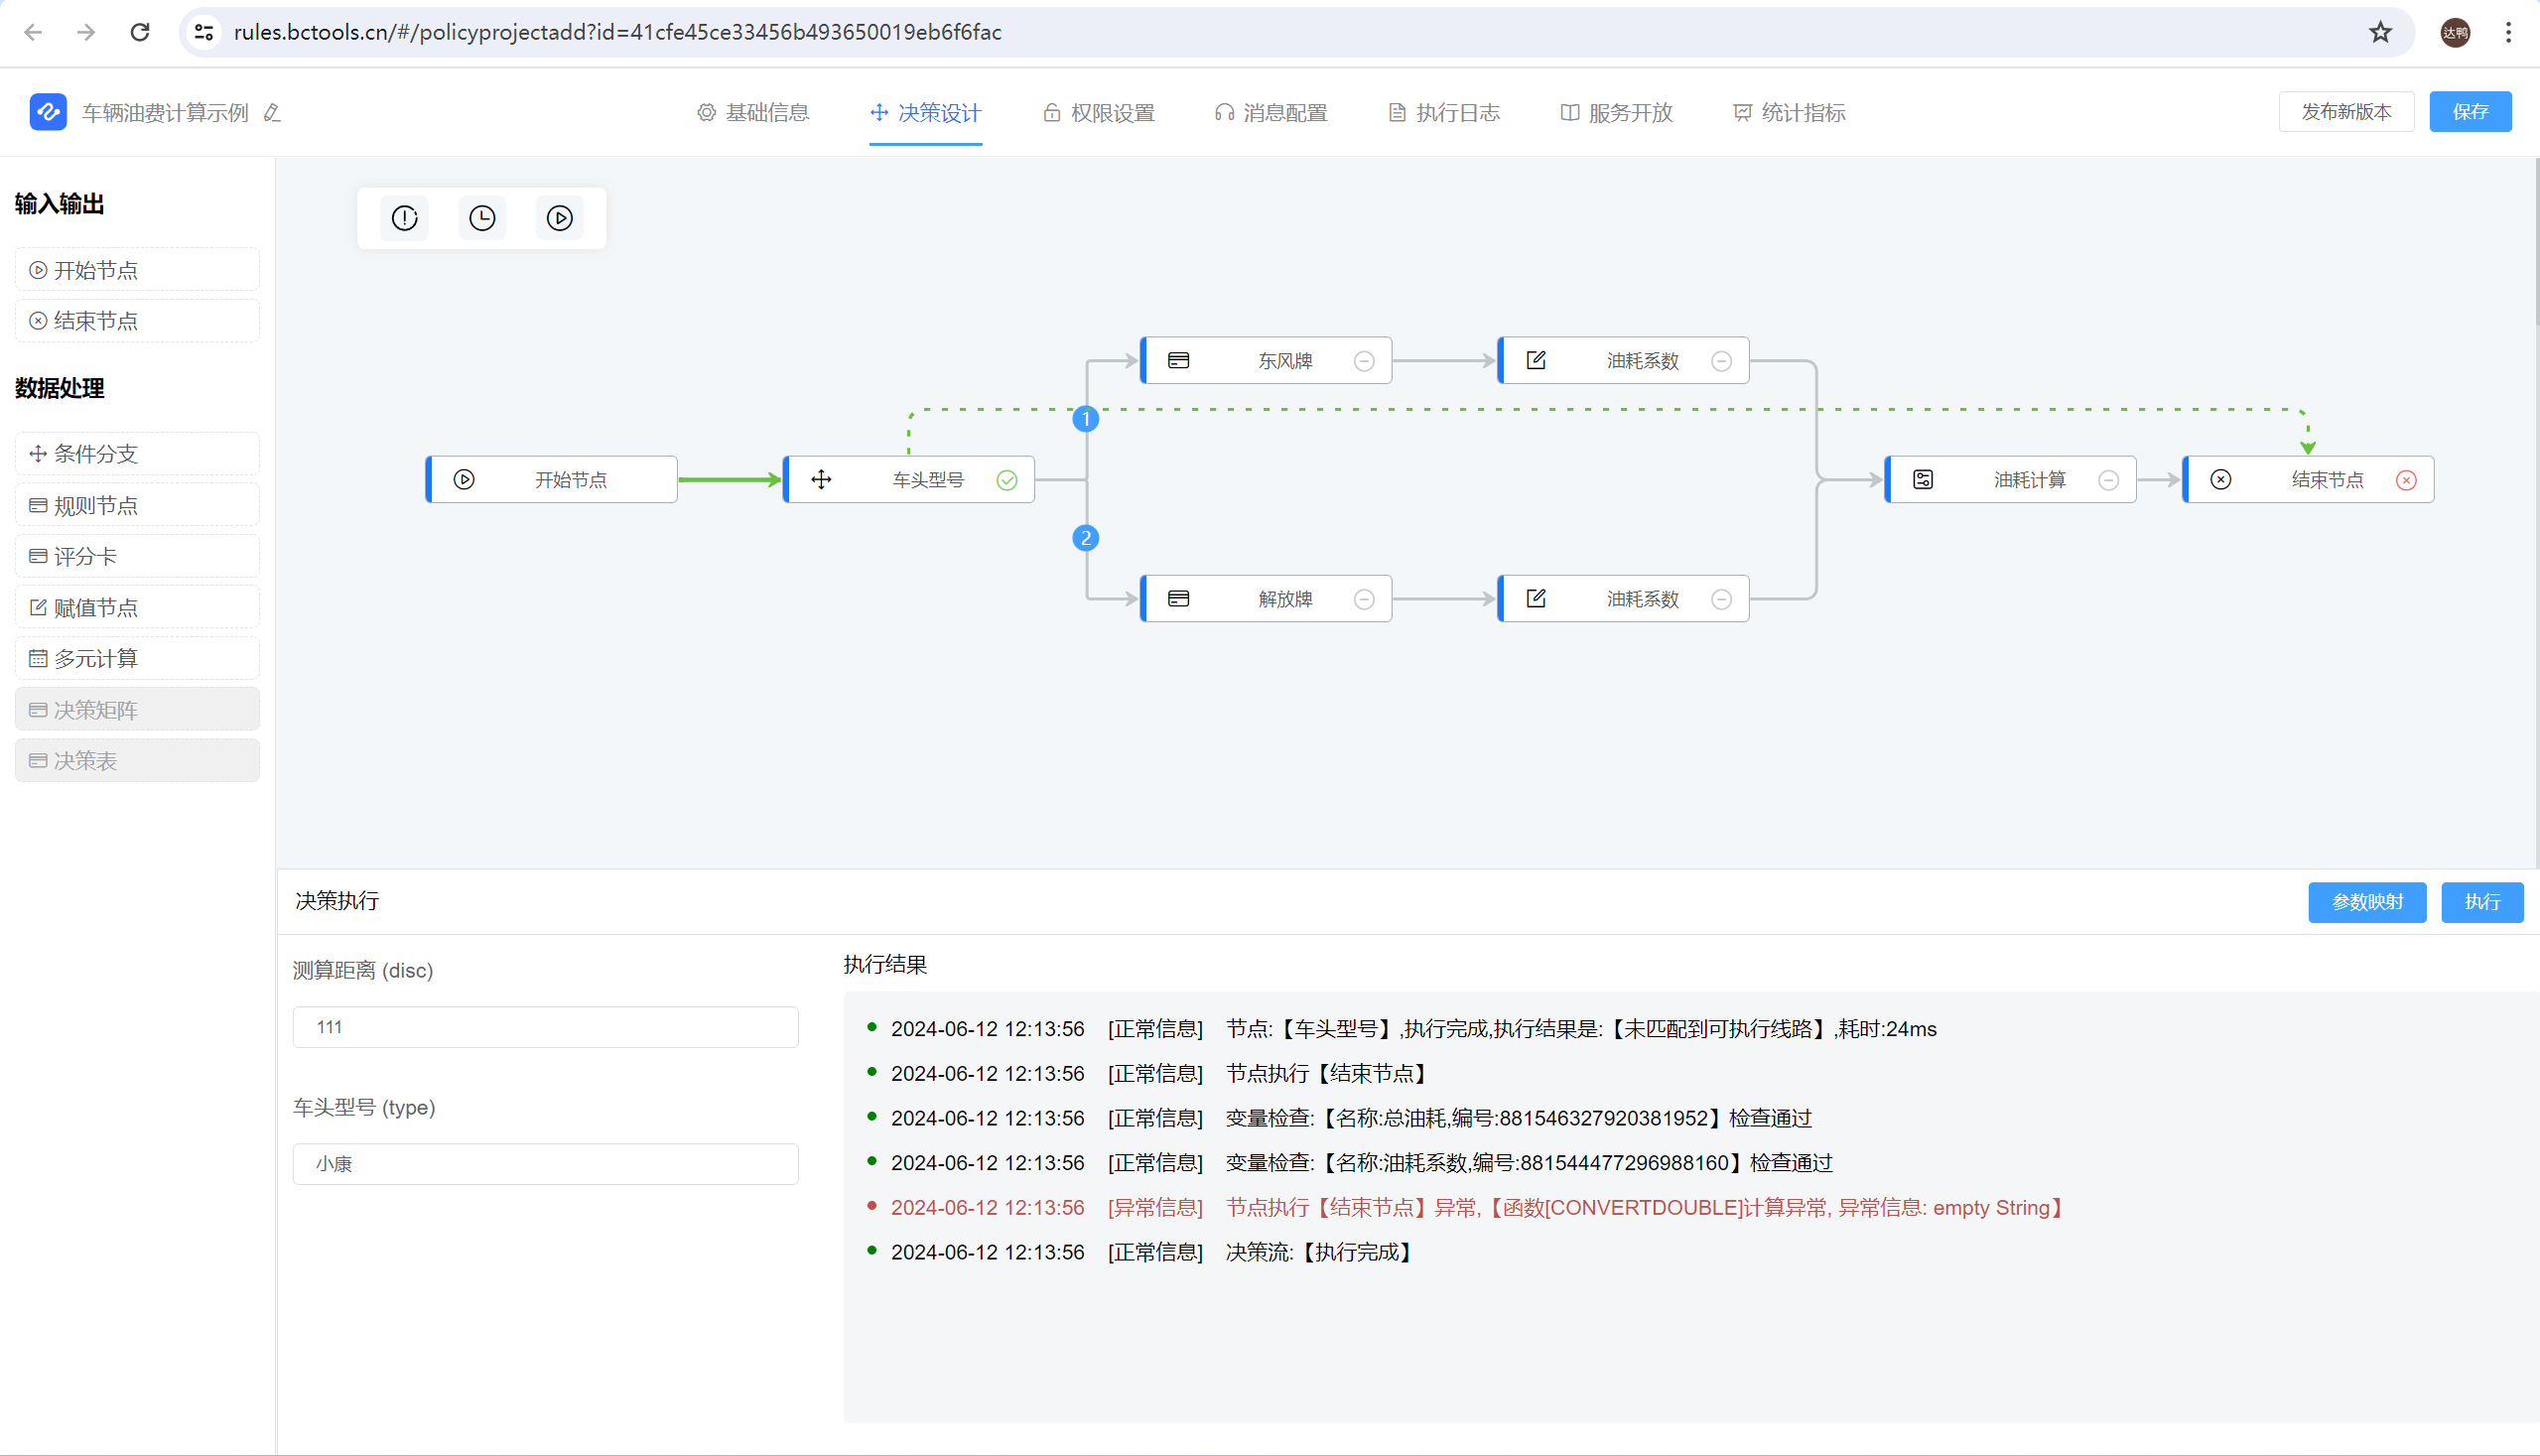Click branch marker 2 on the flow line
Viewport: 2540px width, 1456px height.
[1086, 538]
